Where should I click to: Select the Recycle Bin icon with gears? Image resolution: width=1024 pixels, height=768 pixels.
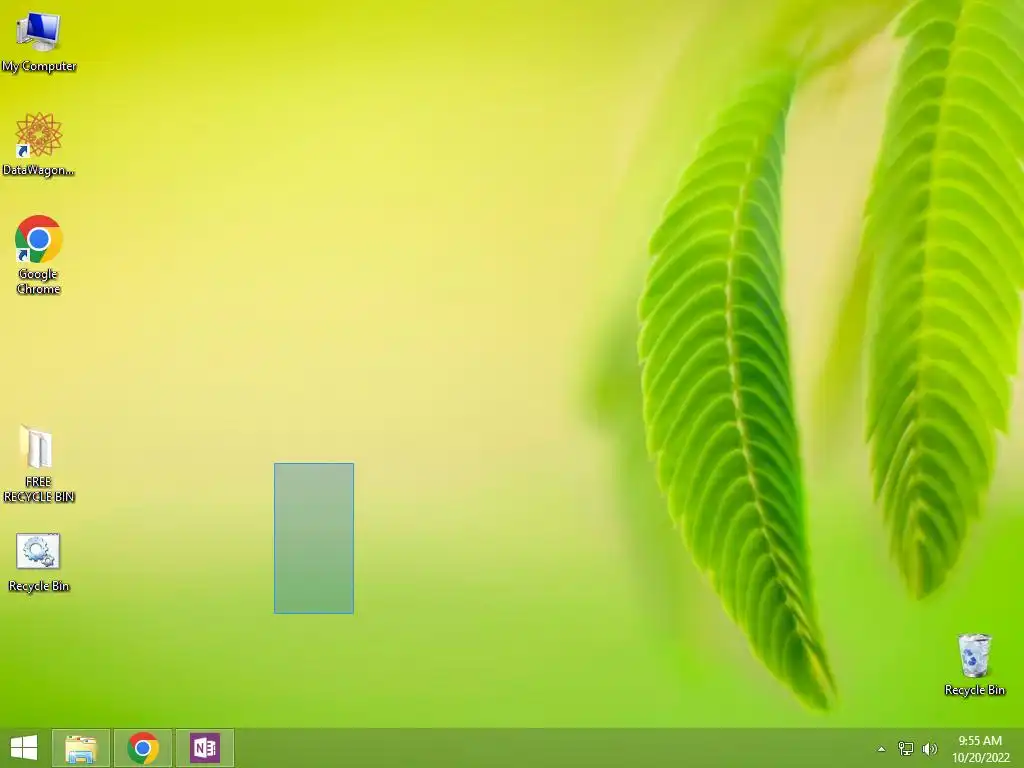pos(39,563)
